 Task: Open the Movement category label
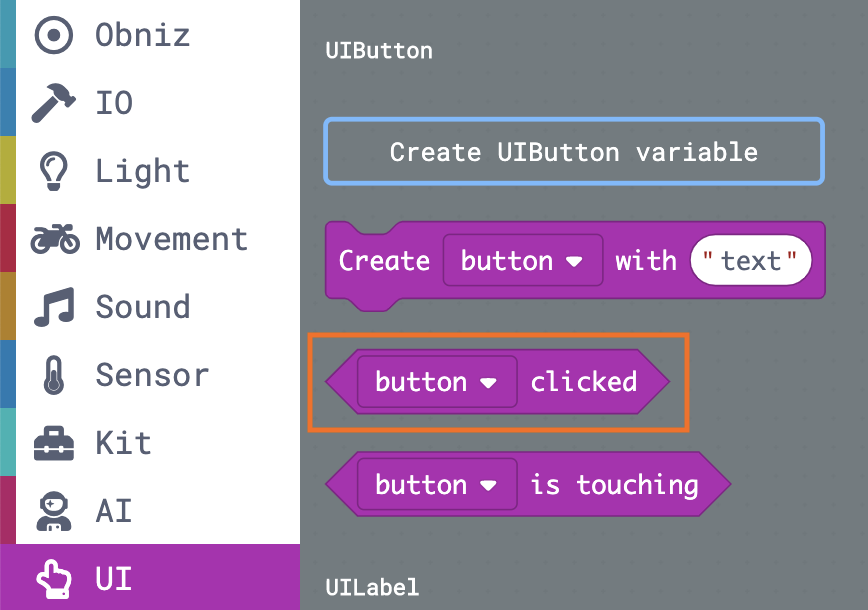pos(172,239)
